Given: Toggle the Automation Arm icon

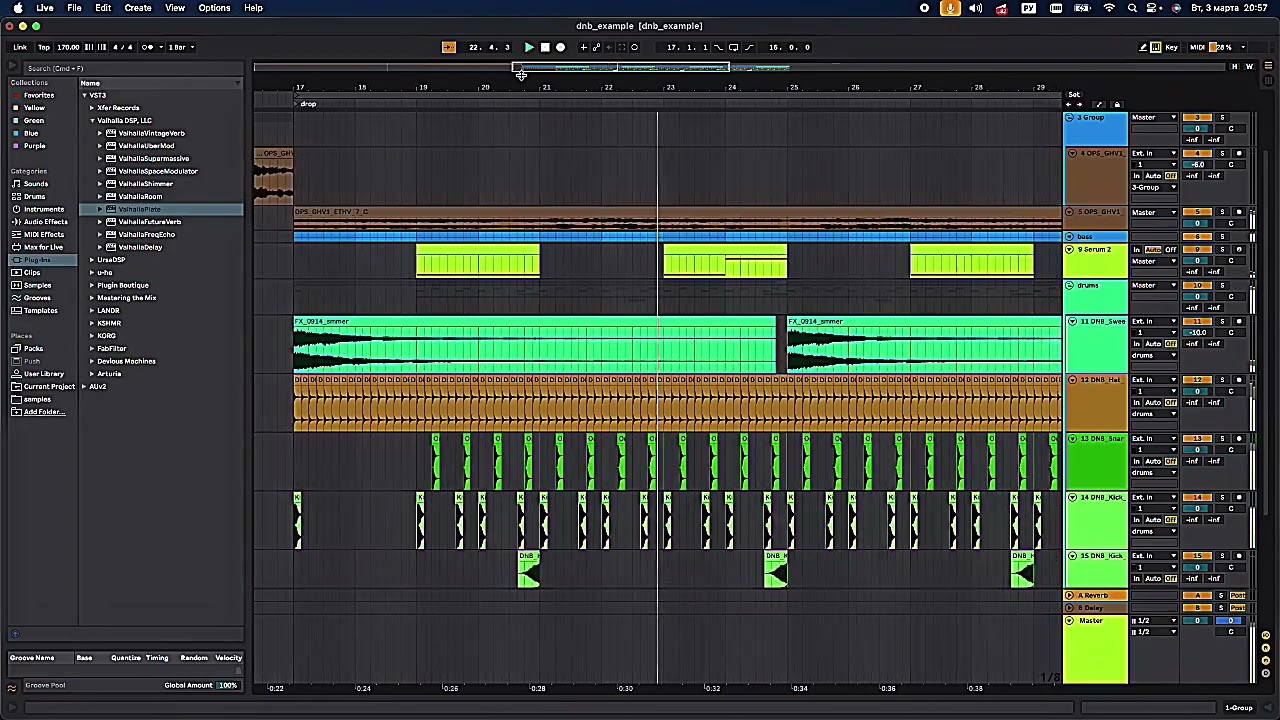Looking at the screenshot, I should [596, 47].
